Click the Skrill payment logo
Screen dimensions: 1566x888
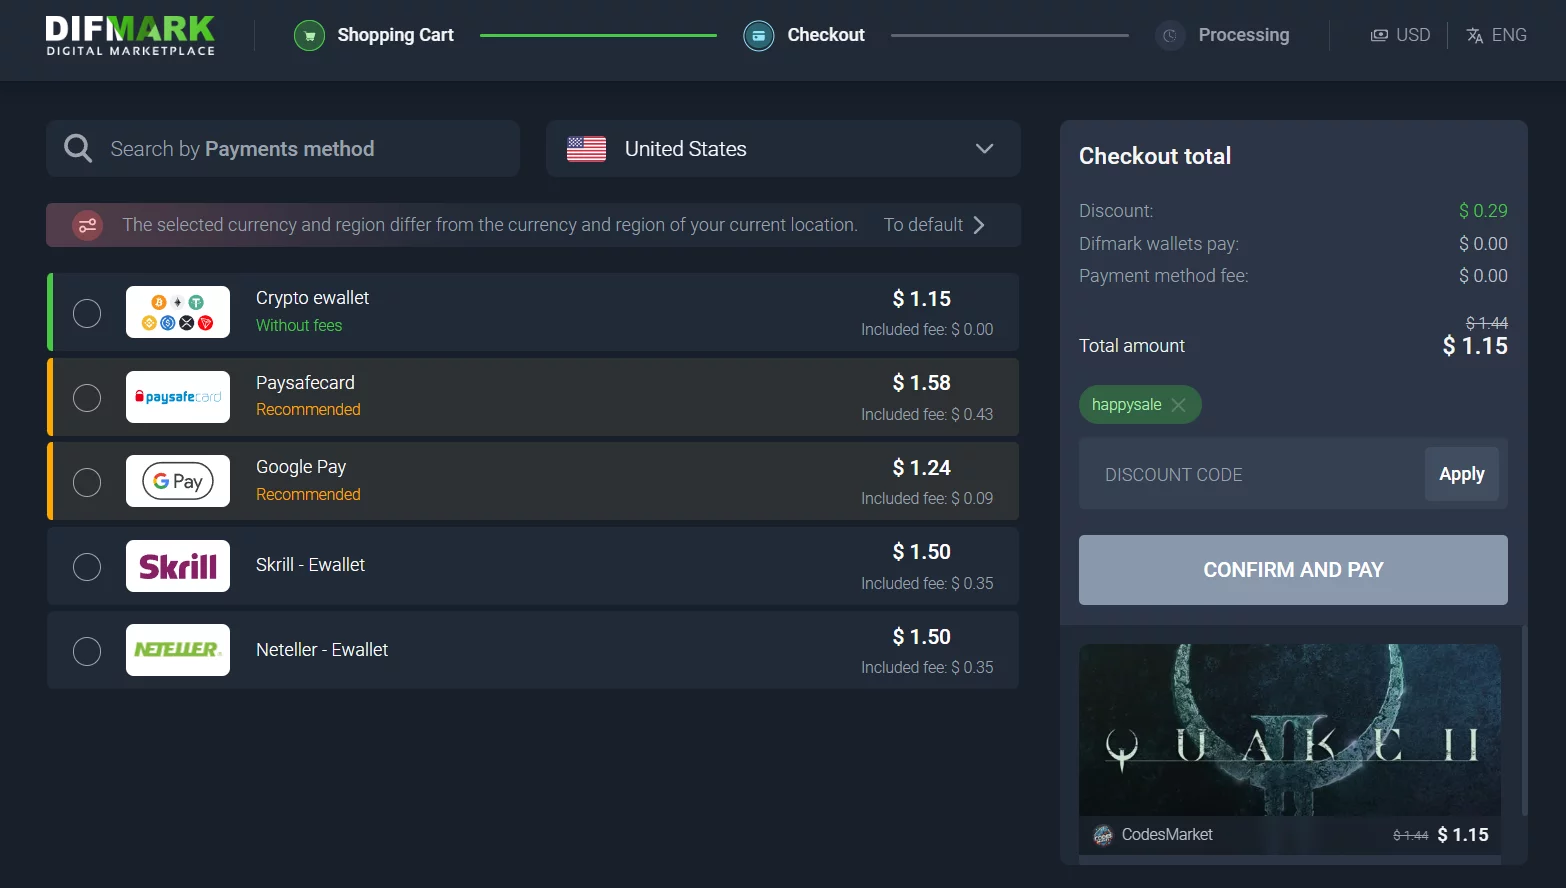[178, 566]
